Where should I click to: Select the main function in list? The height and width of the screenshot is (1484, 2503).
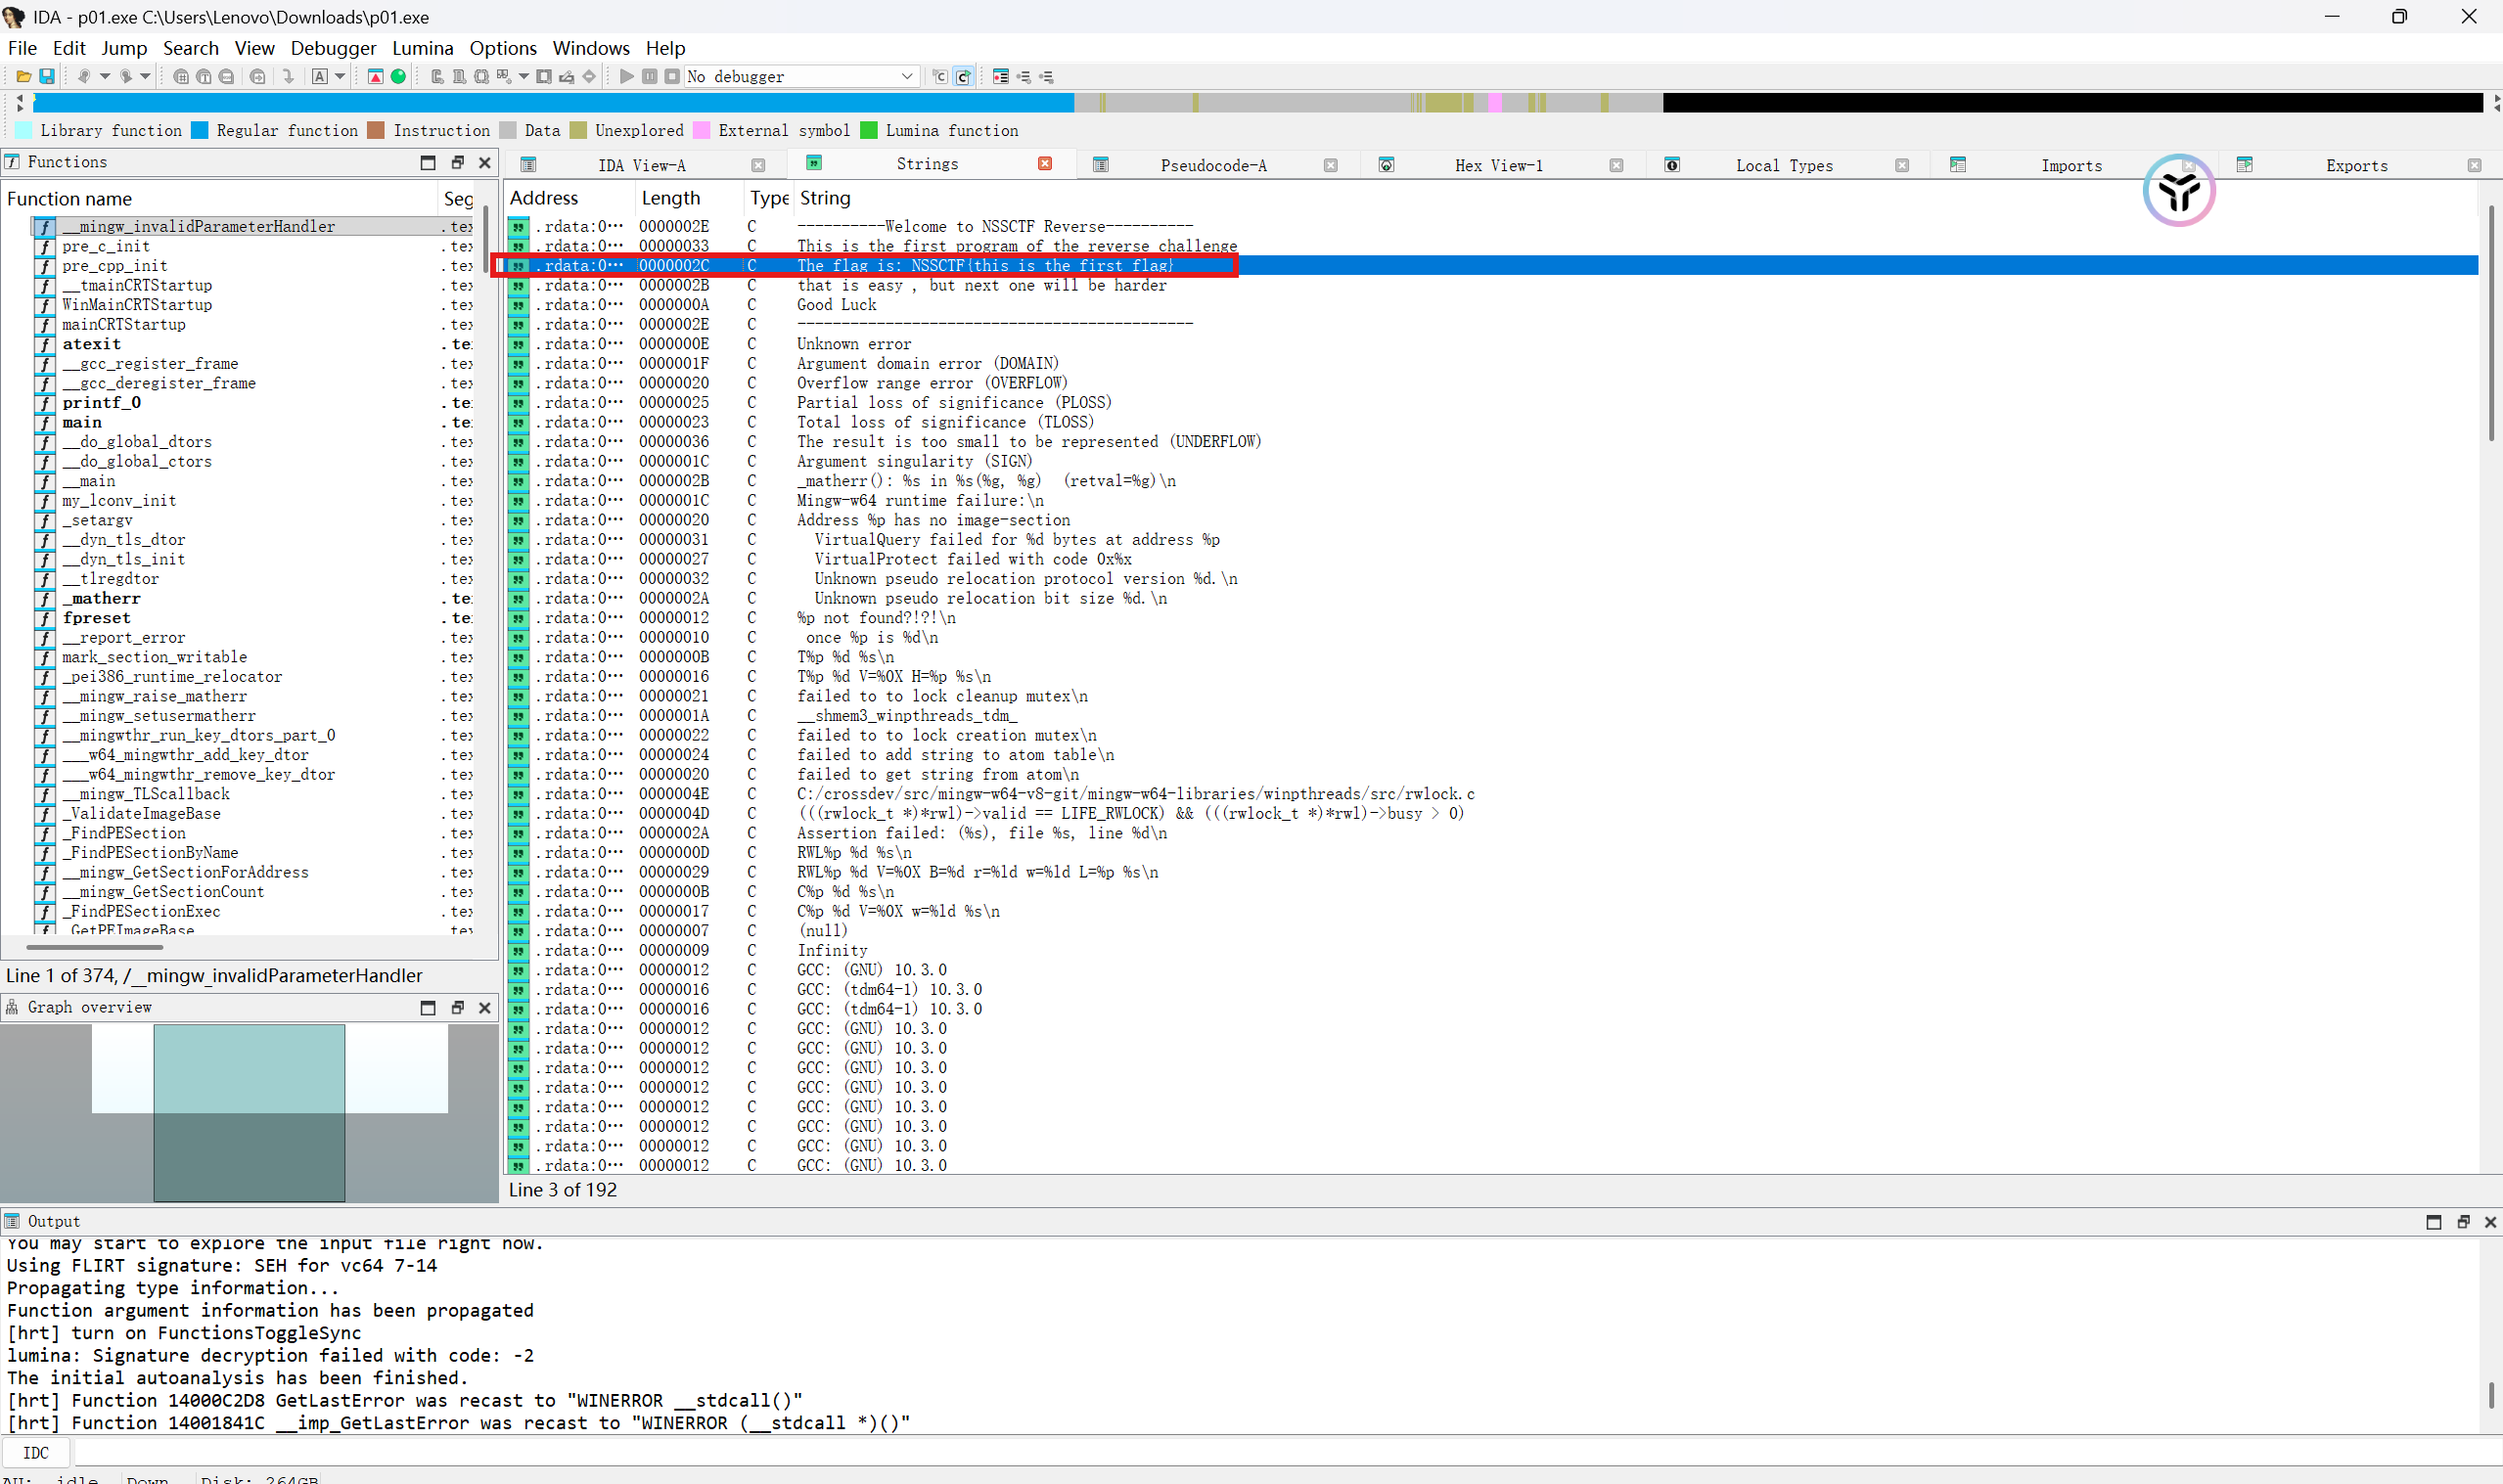[x=82, y=422]
